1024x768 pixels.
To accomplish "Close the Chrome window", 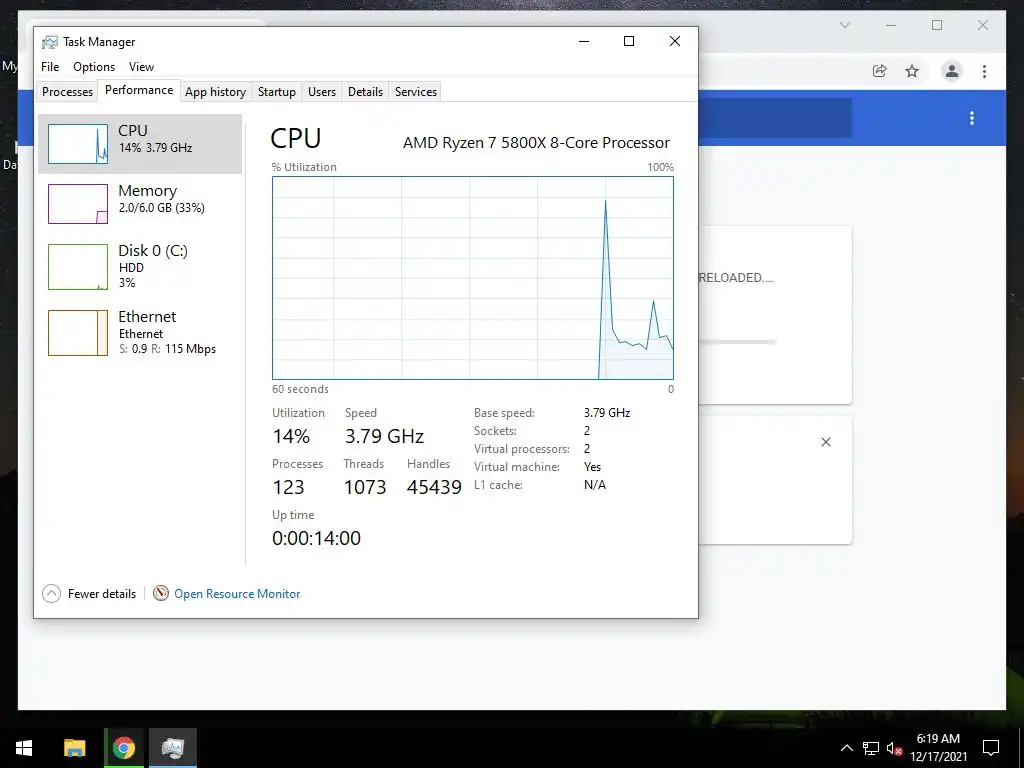I will pos(983,25).
